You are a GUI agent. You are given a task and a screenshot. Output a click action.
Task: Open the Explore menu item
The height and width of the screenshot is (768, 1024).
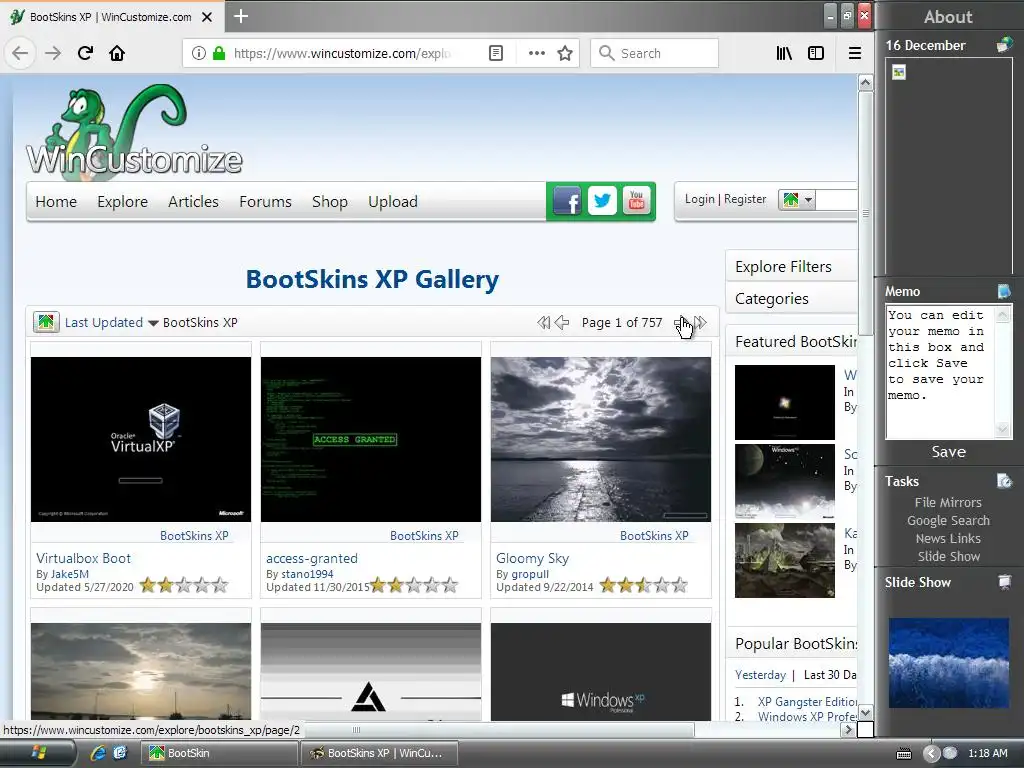click(122, 202)
